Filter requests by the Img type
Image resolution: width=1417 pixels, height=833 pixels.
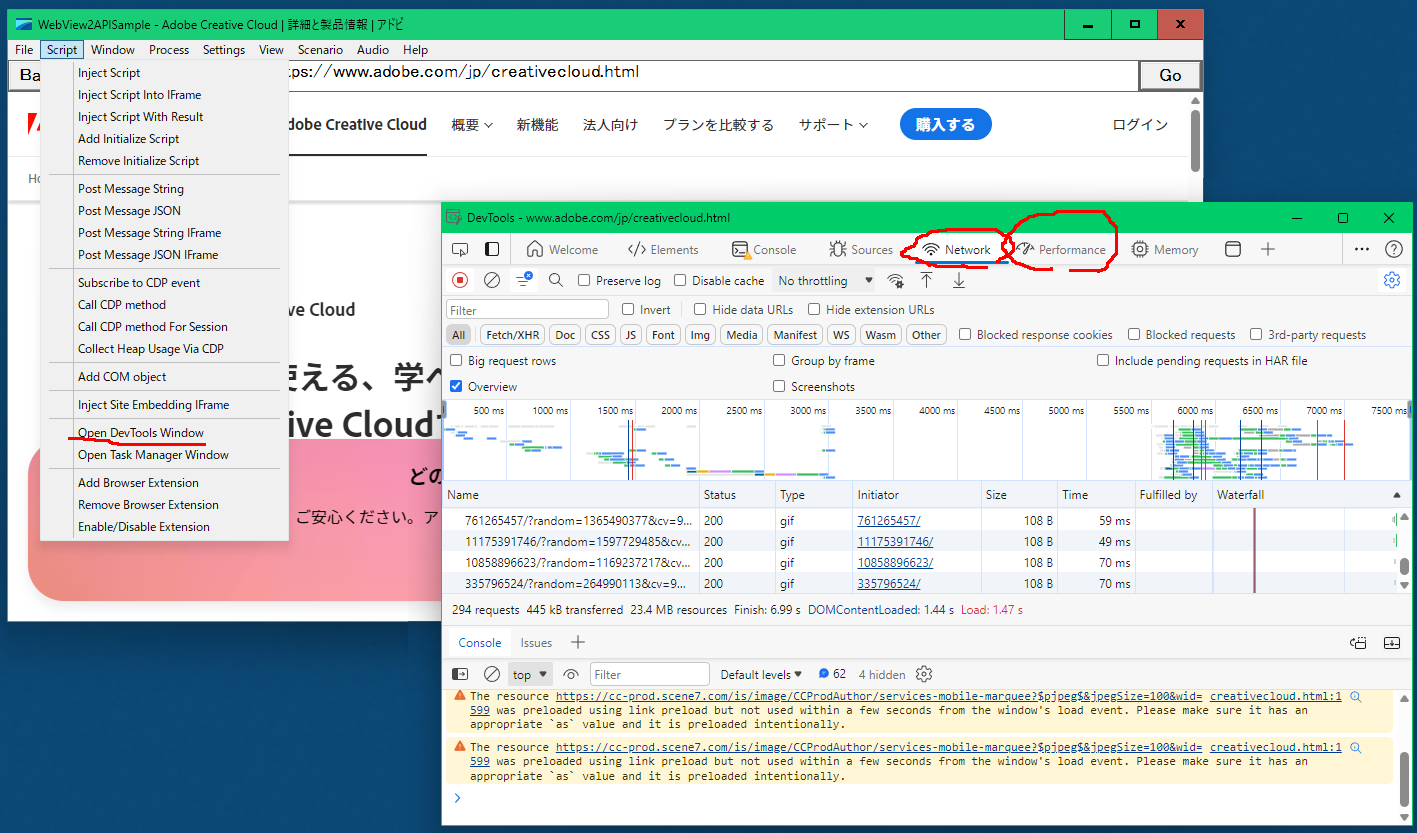701,335
